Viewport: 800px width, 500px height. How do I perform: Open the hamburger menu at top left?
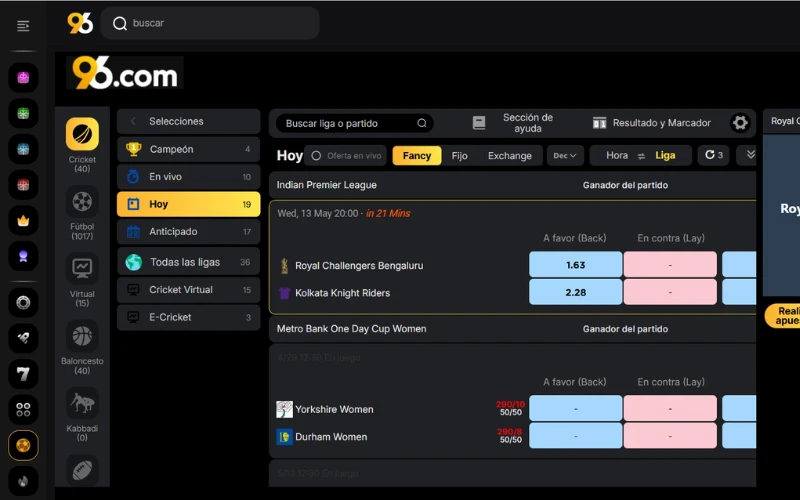(23, 26)
